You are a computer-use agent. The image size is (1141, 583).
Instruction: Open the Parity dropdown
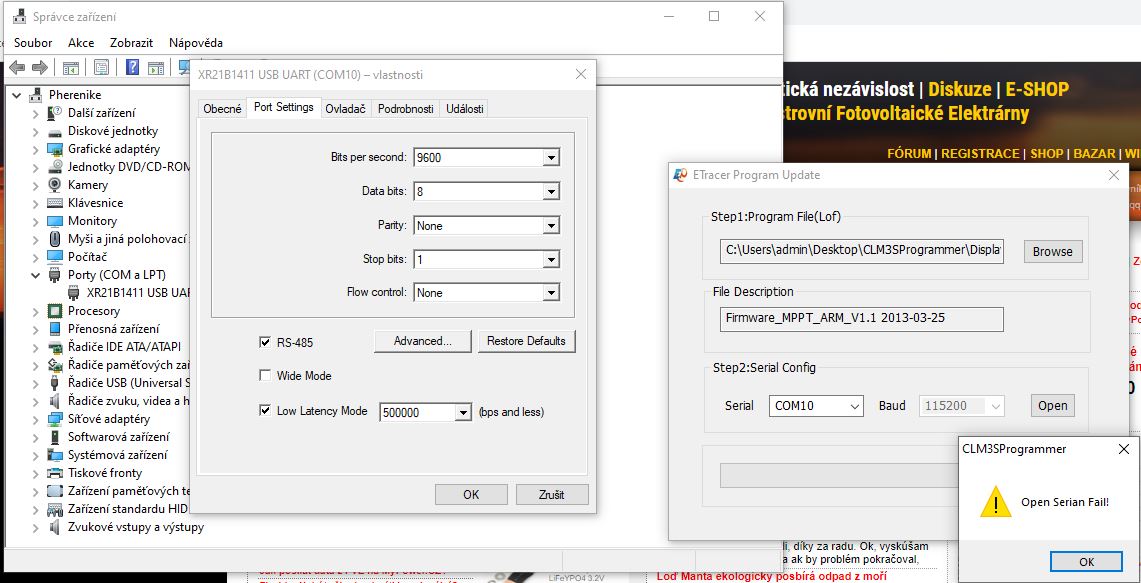(552, 226)
